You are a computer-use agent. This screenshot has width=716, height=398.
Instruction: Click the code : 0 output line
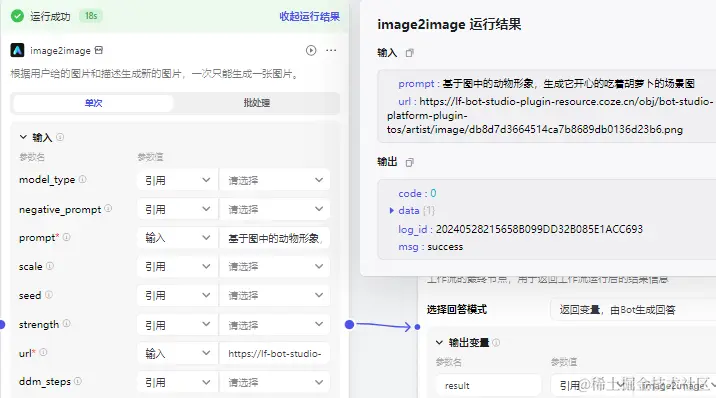pos(417,193)
